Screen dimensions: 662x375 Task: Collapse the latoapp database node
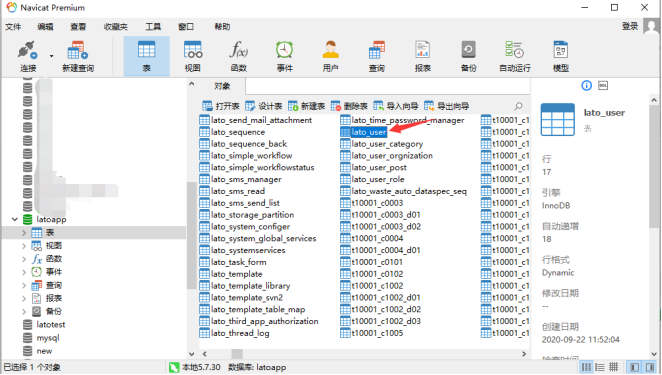coord(15,219)
